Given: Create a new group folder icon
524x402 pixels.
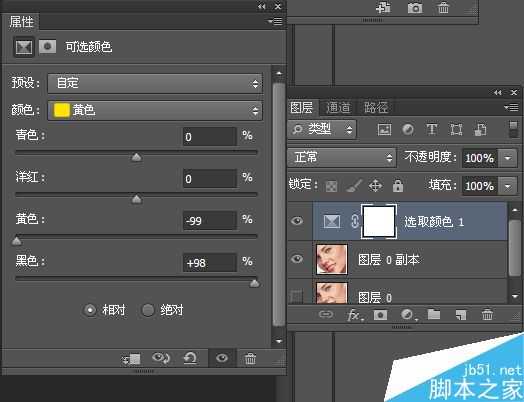Looking at the screenshot, I should click(433, 314).
